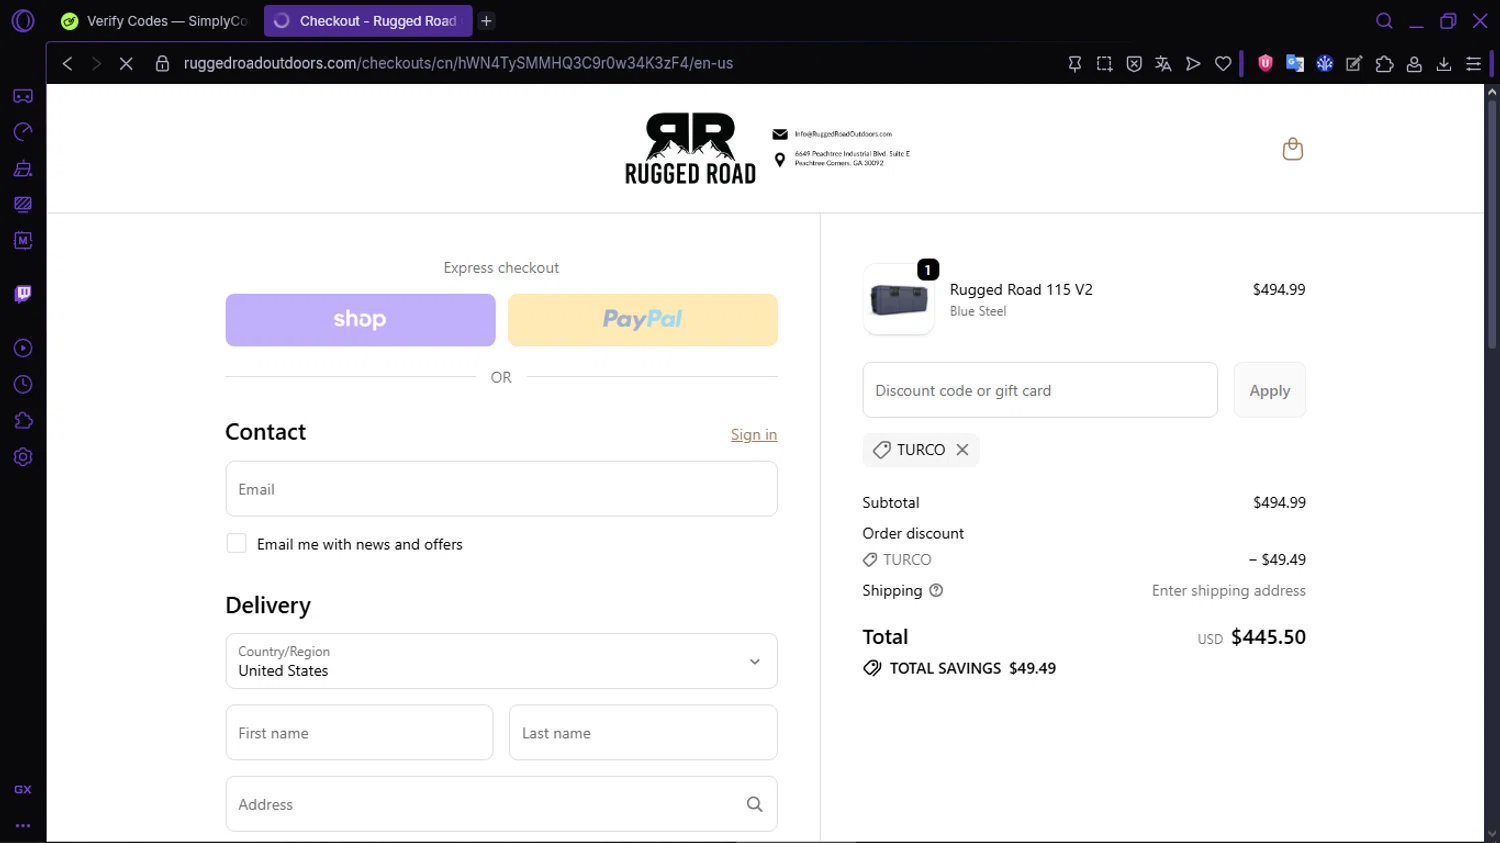Open the Player icon in sidebar
Image resolution: width=1500 pixels, height=843 pixels.
click(23, 348)
